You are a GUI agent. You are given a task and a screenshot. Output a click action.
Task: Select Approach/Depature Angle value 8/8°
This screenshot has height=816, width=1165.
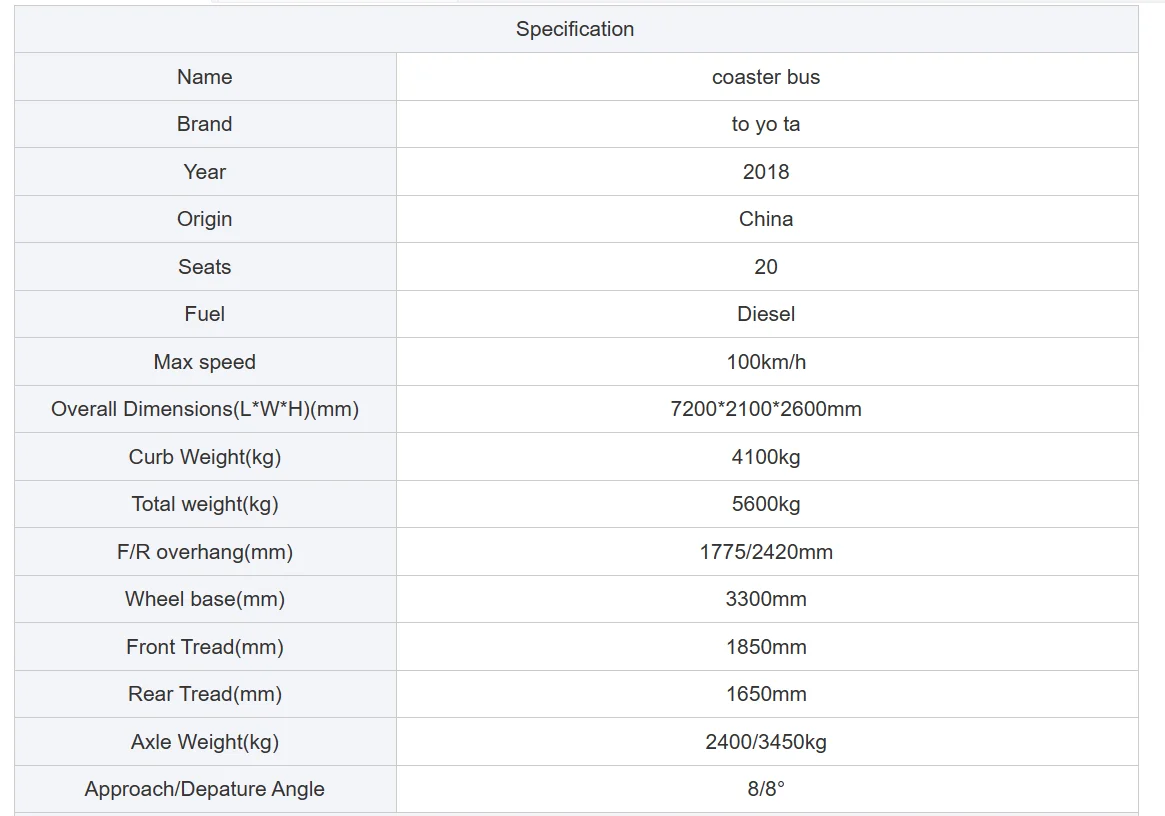(766, 789)
